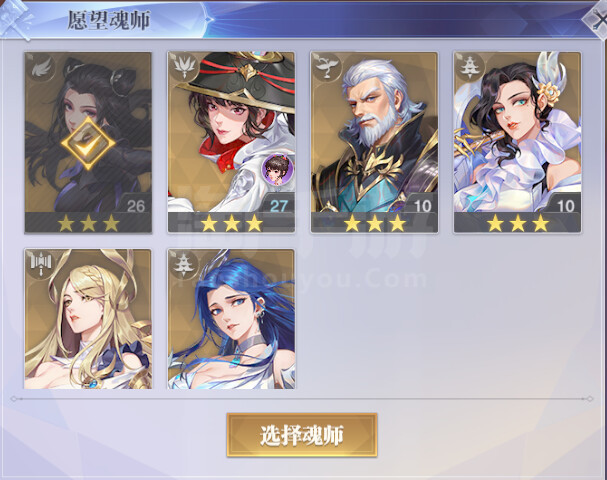
Task: Select the blue-haired soul master card
Action: click(x=231, y=319)
